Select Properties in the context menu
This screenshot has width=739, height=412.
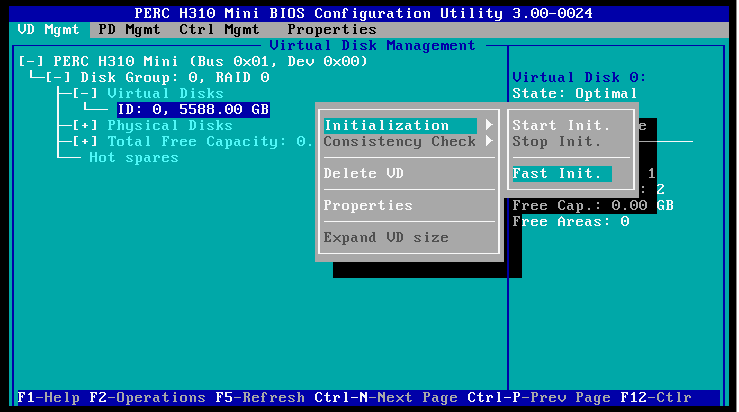coord(367,206)
